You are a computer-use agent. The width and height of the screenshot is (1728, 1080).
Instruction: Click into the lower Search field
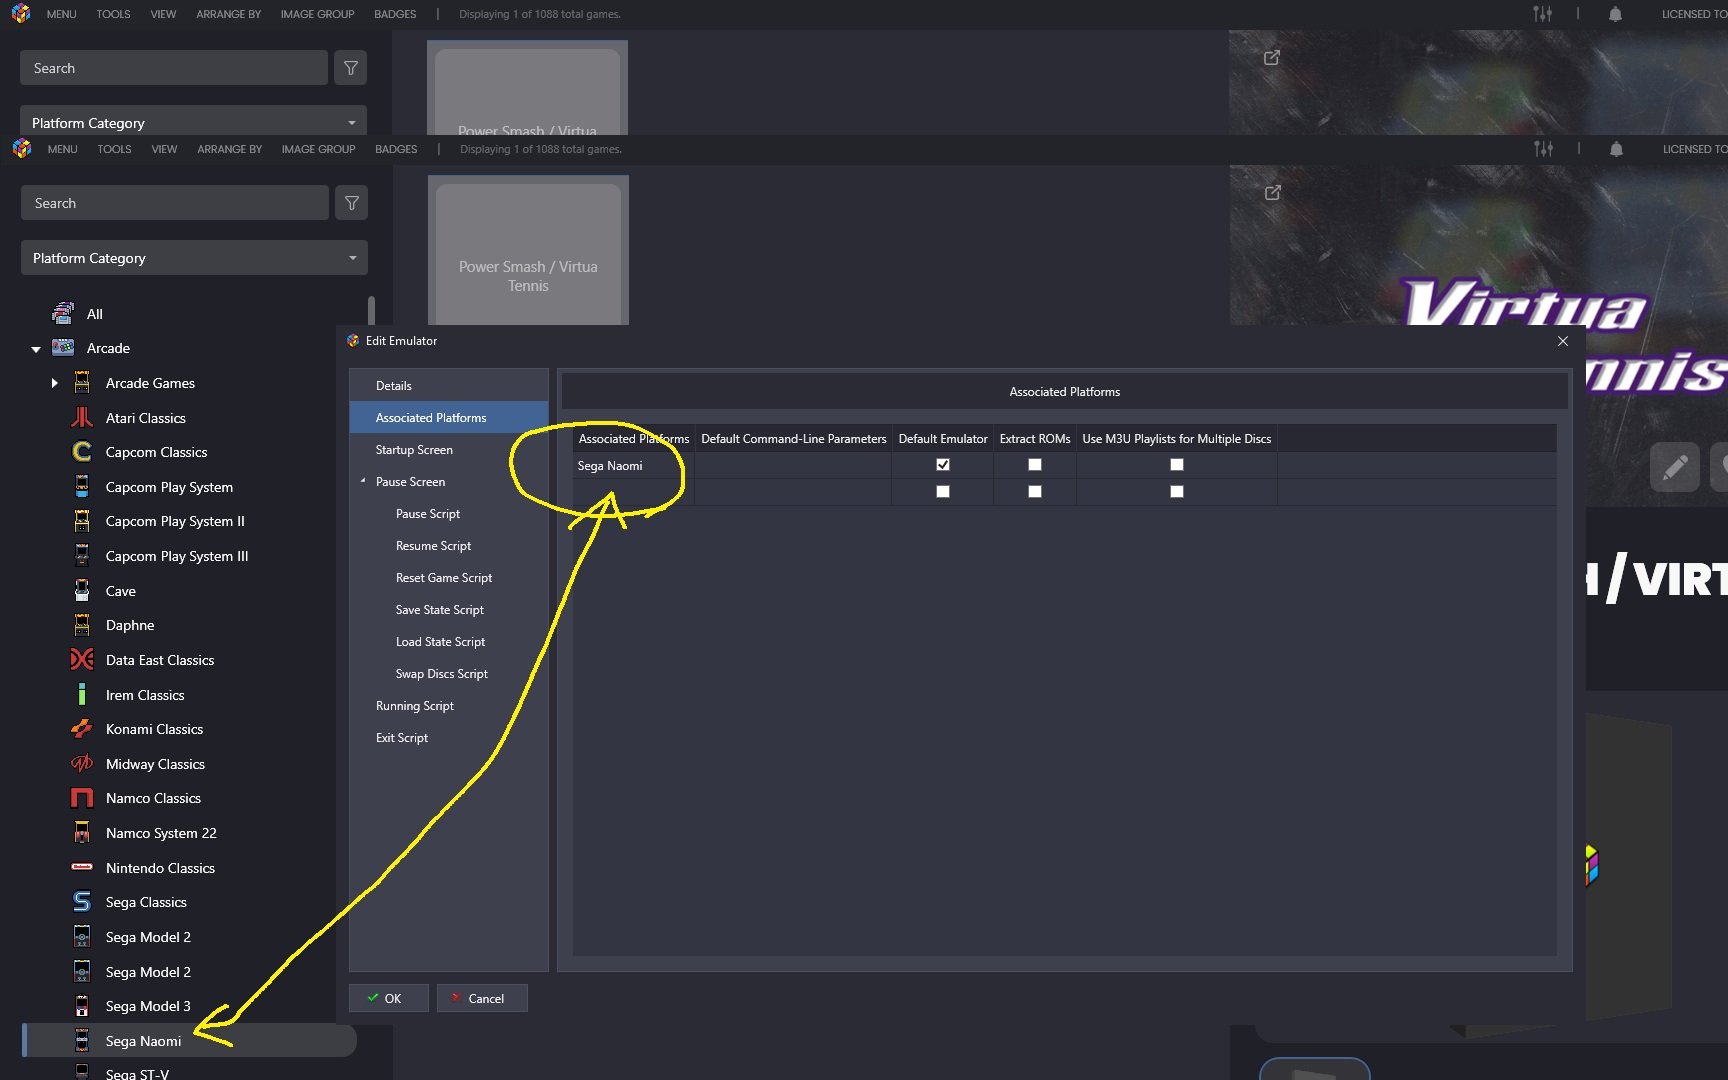point(174,203)
